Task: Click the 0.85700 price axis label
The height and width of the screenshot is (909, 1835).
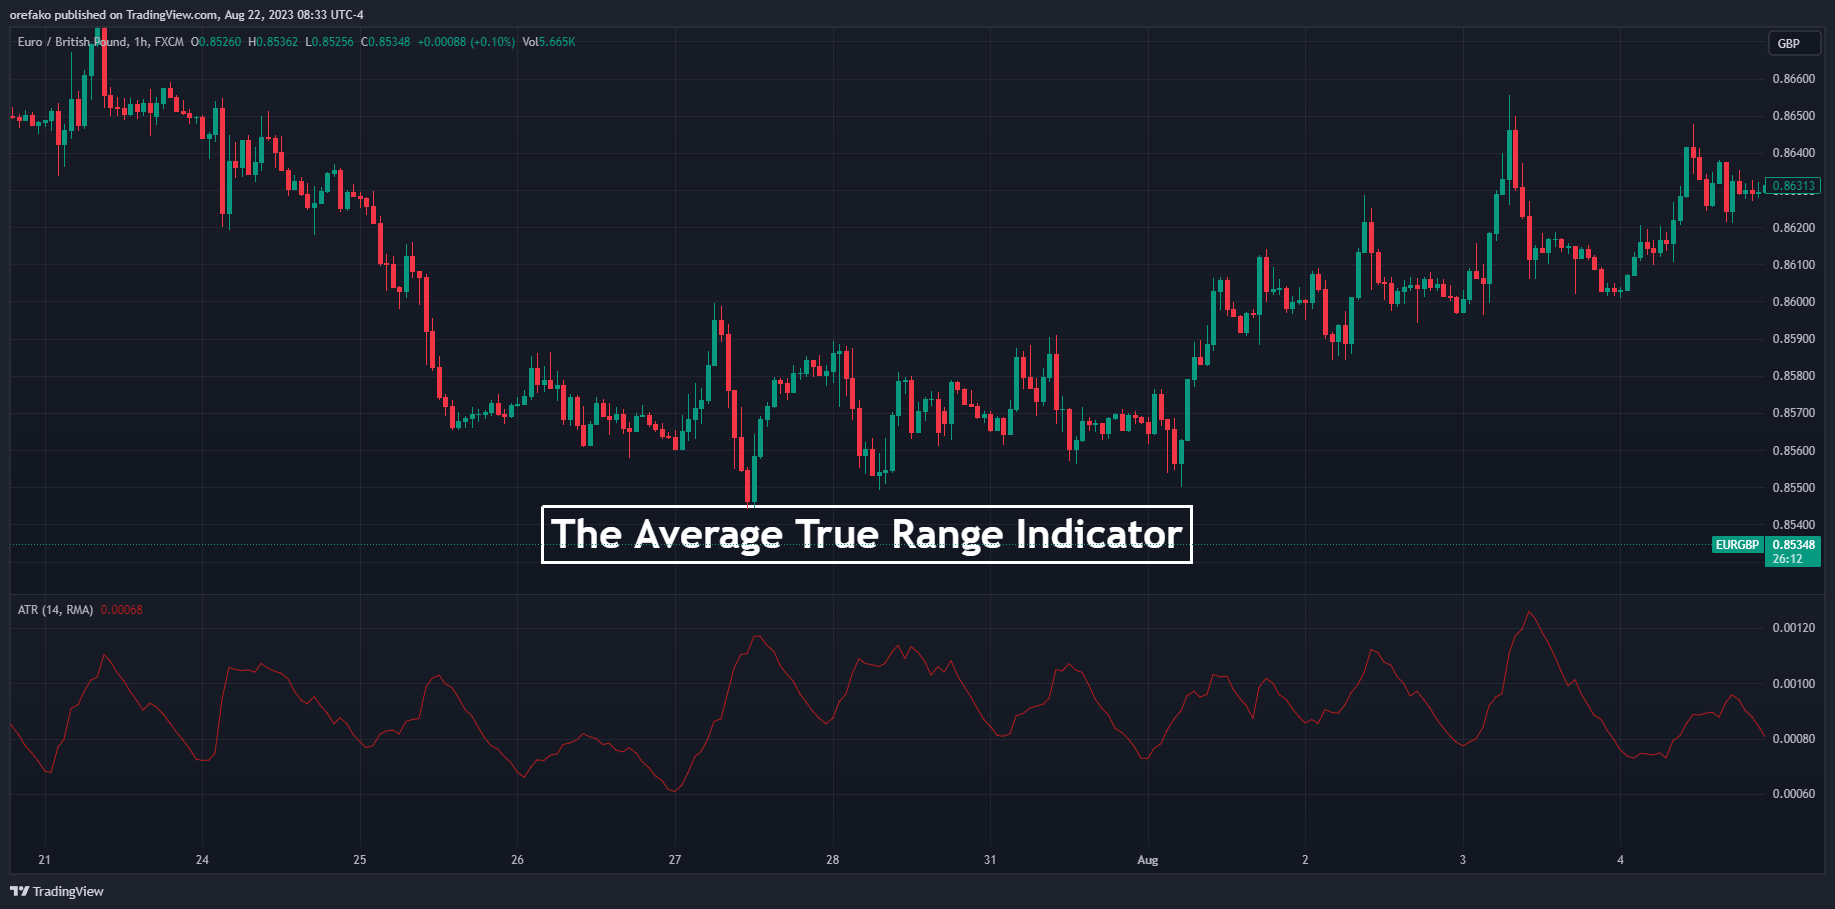Action: [x=1793, y=413]
